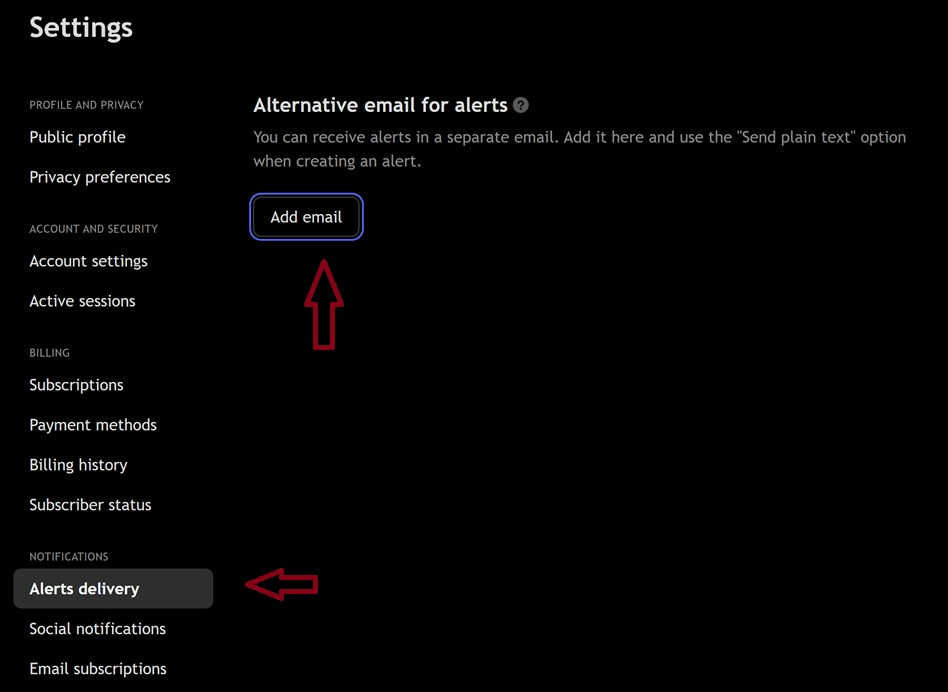Click the NOTIFICATIONS section header
Viewport: 948px width, 692px height.
tap(68, 556)
